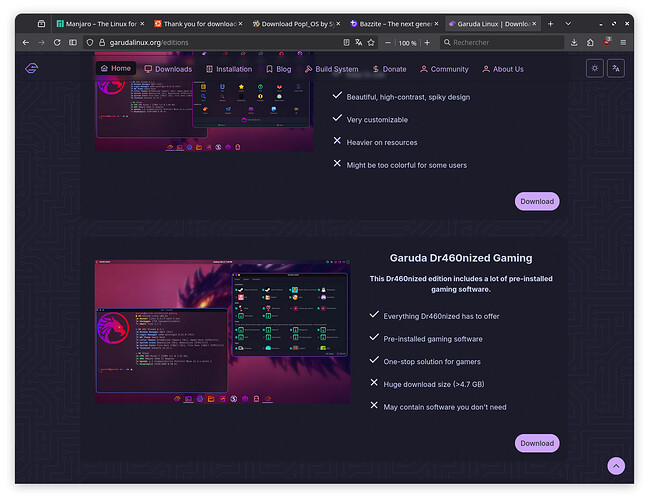Click the scroll-to-top arrow button
Viewport: 649px width, 500px height.
(616, 465)
